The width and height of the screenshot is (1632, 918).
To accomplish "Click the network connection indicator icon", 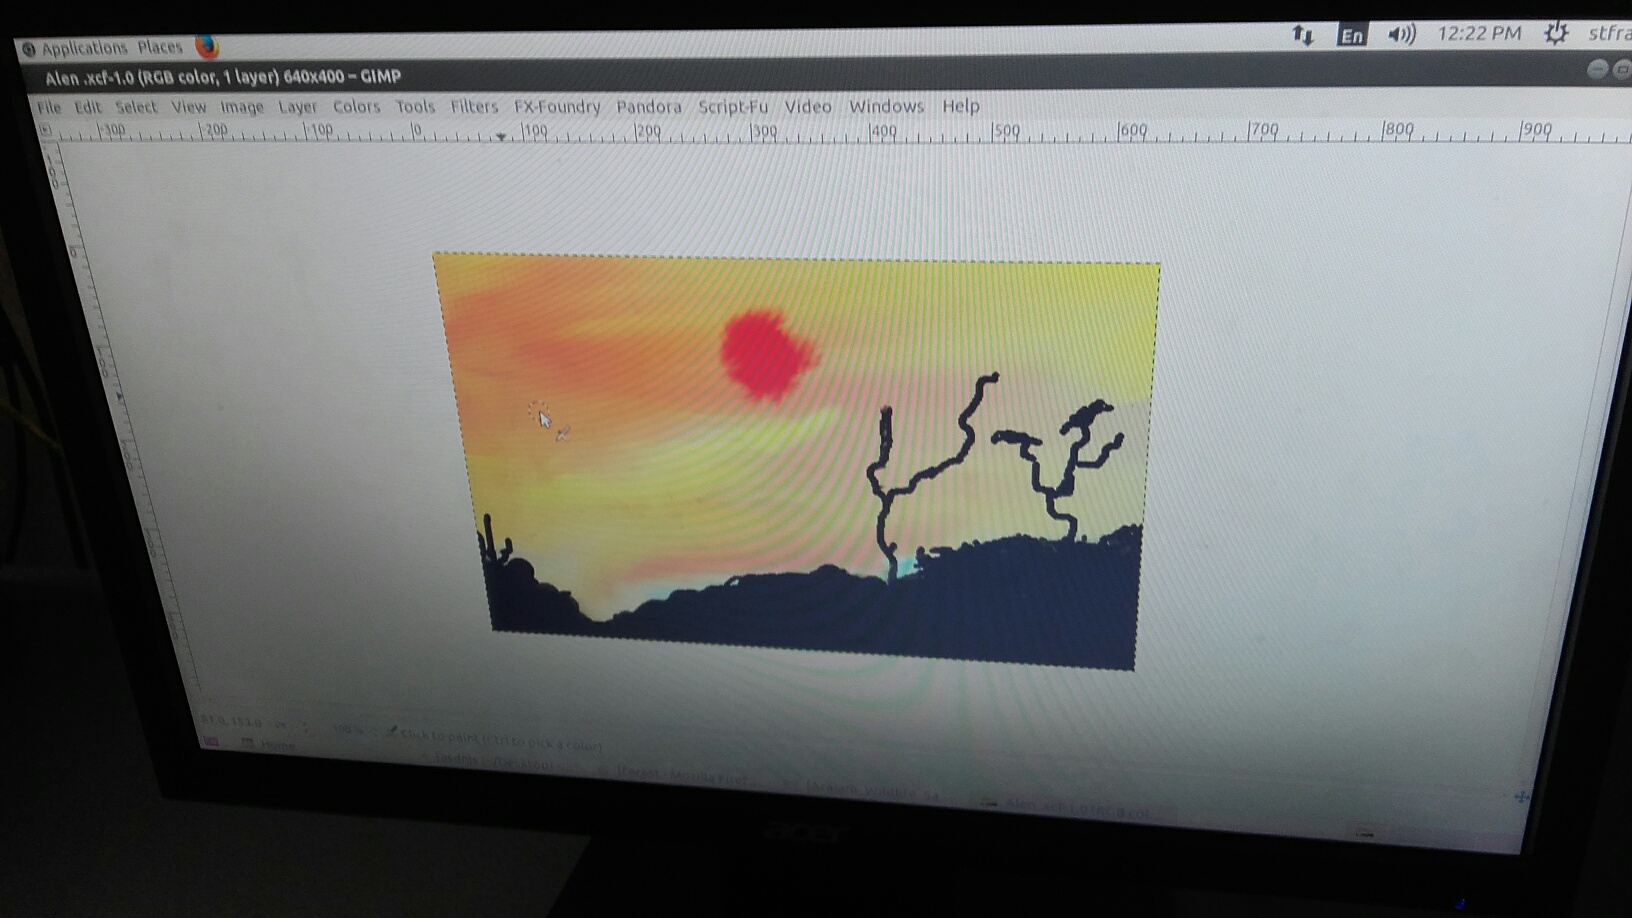I will 1302,35.
